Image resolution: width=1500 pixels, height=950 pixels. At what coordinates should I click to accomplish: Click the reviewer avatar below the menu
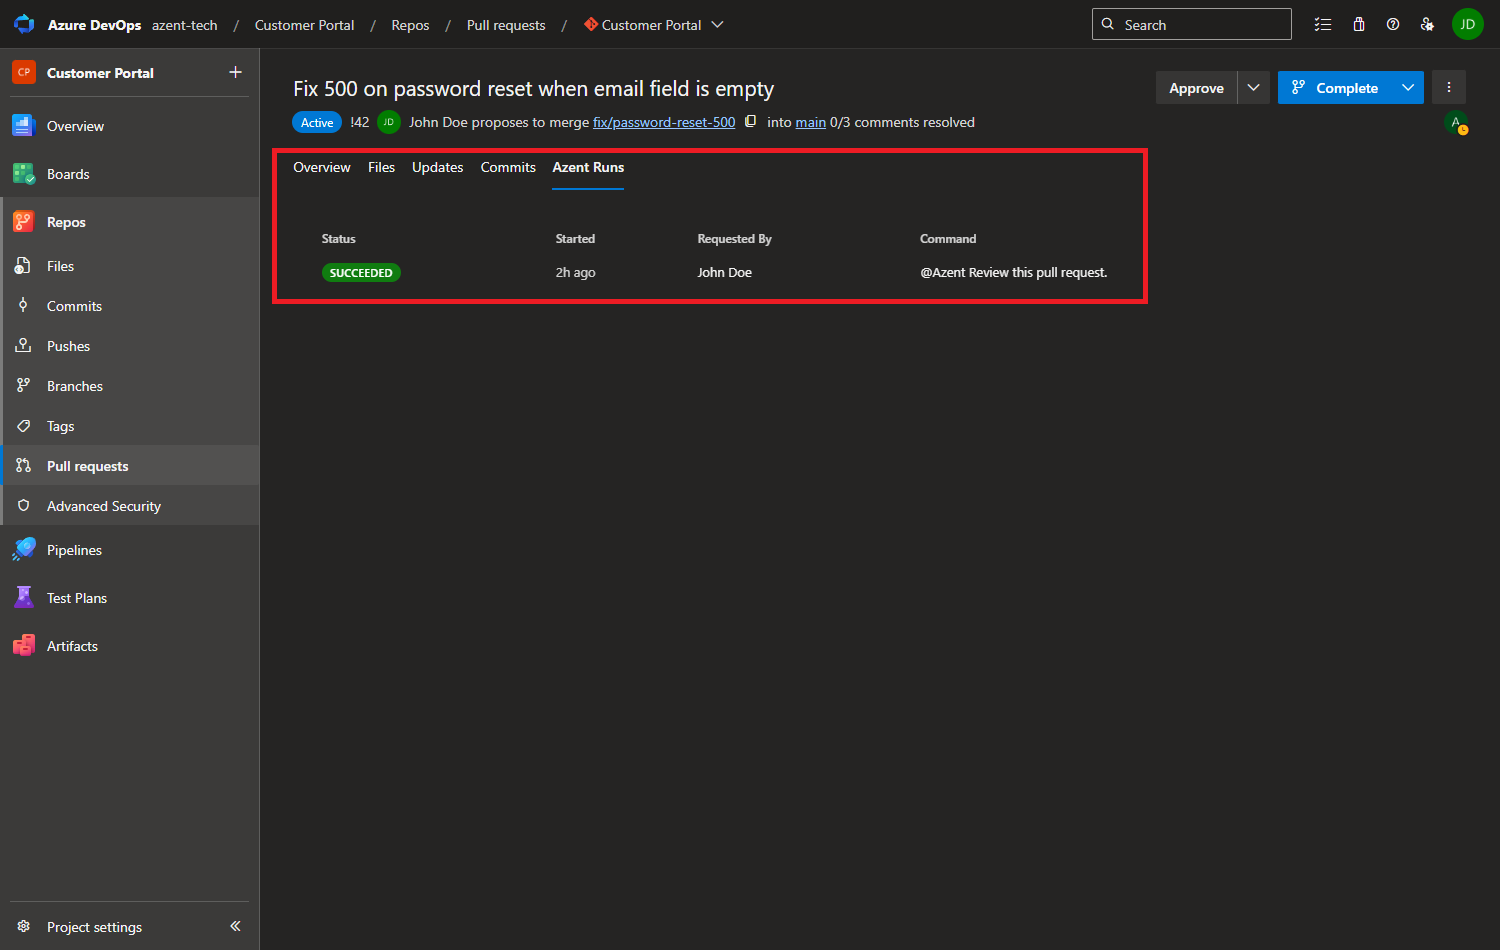pyautogui.click(x=1457, y=123)
